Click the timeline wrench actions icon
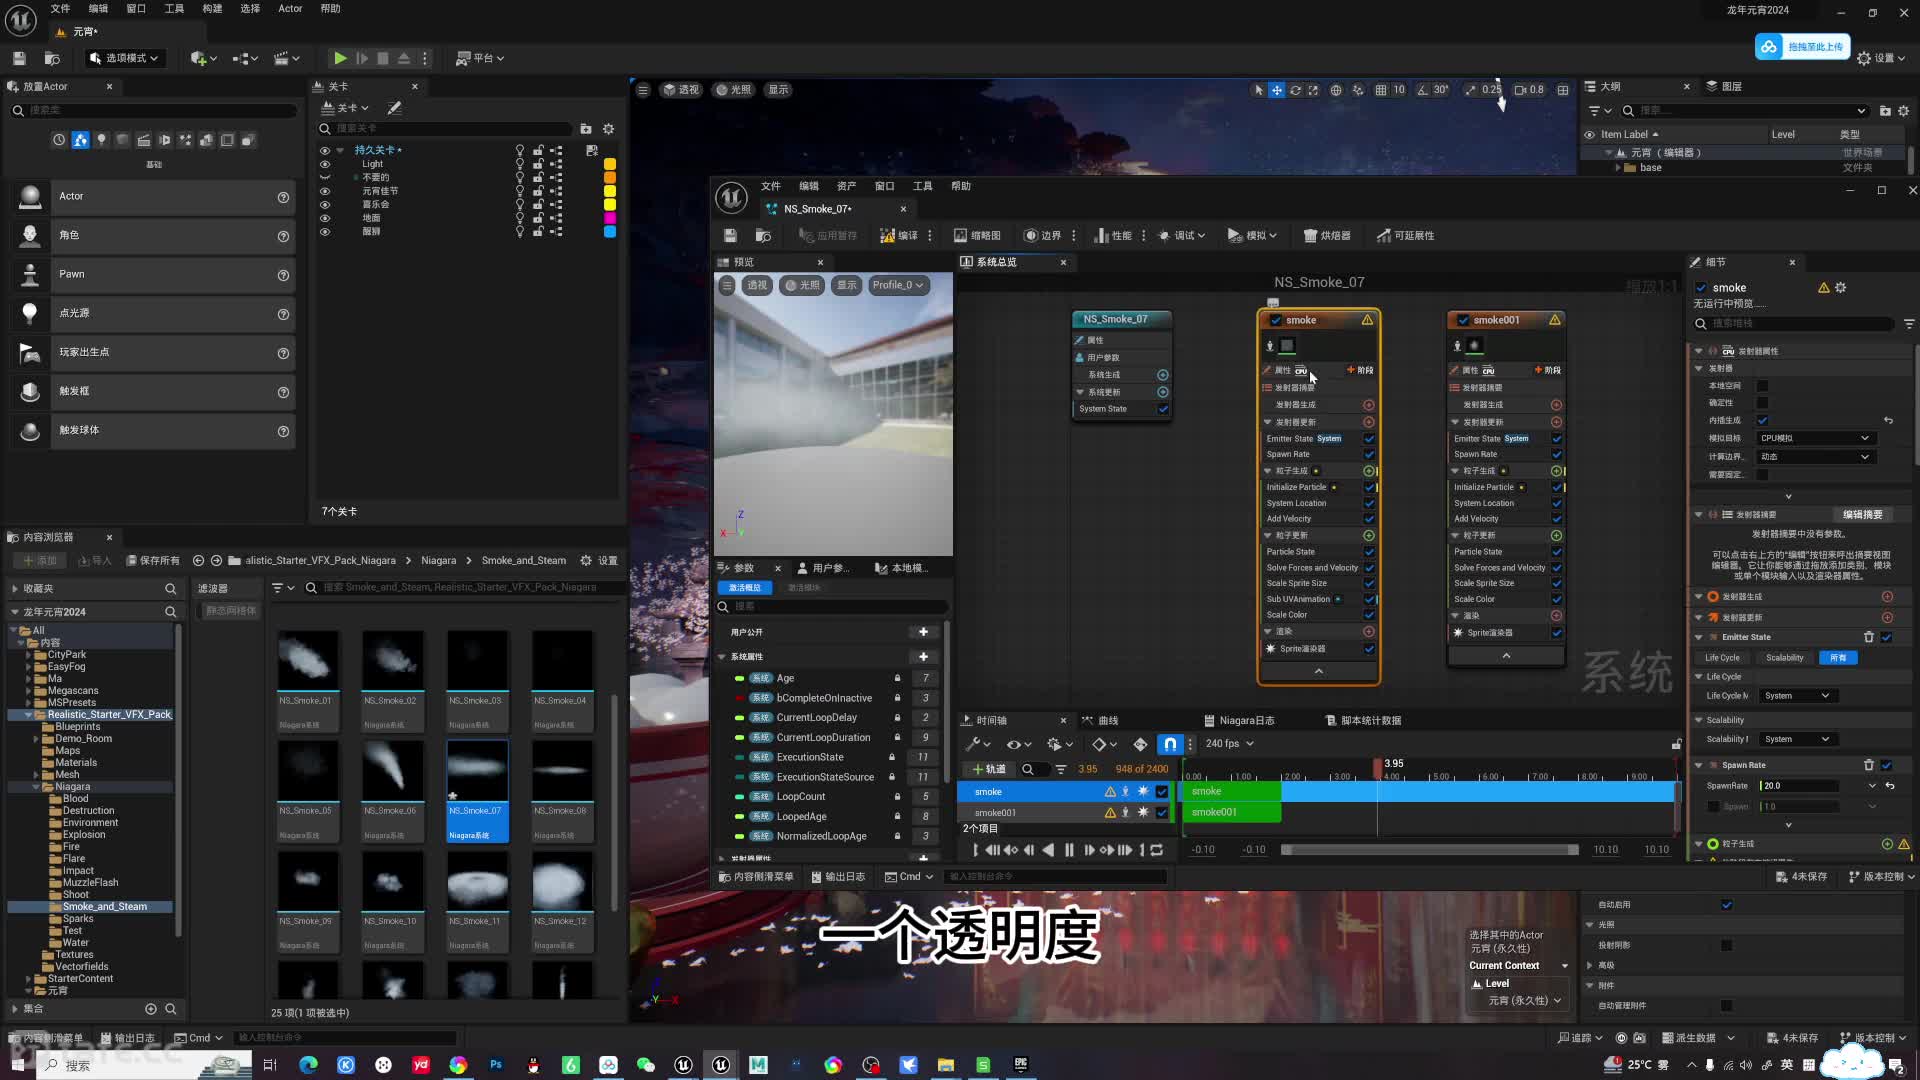Viewport: 1920px width, 1080px height. [972, 744]
